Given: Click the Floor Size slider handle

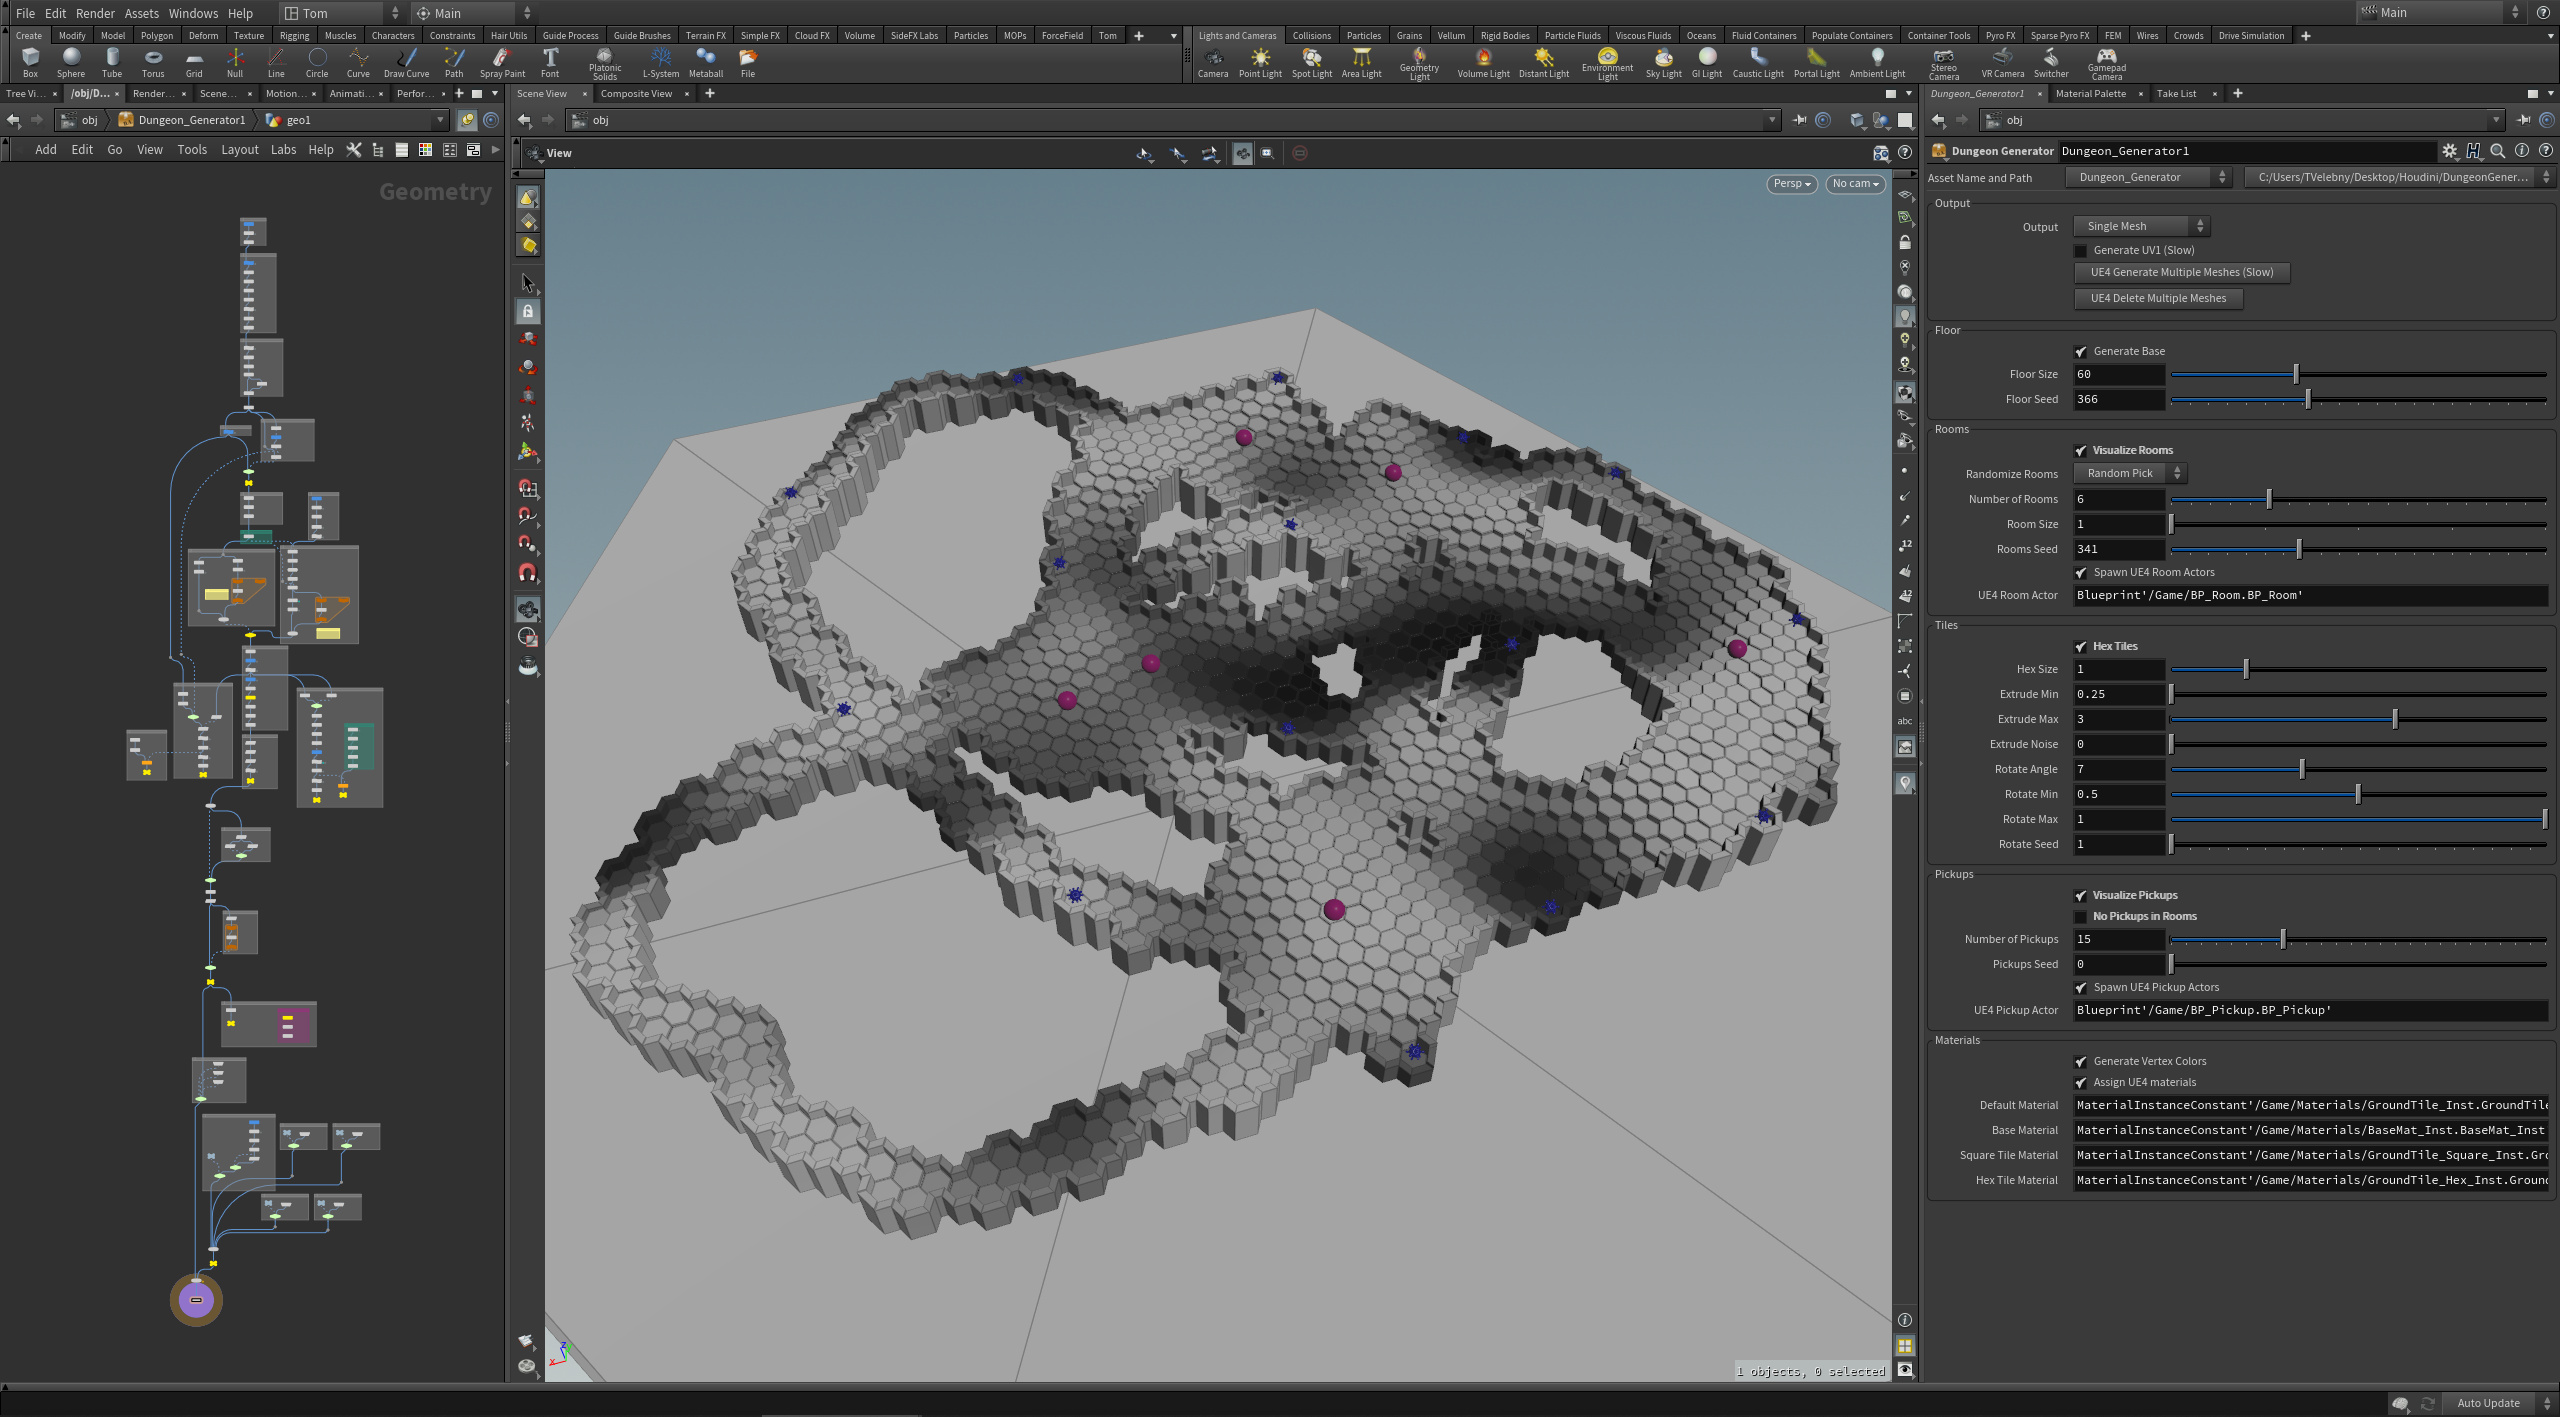Looking at the screenshot, I should click(x=2296, y=375).
